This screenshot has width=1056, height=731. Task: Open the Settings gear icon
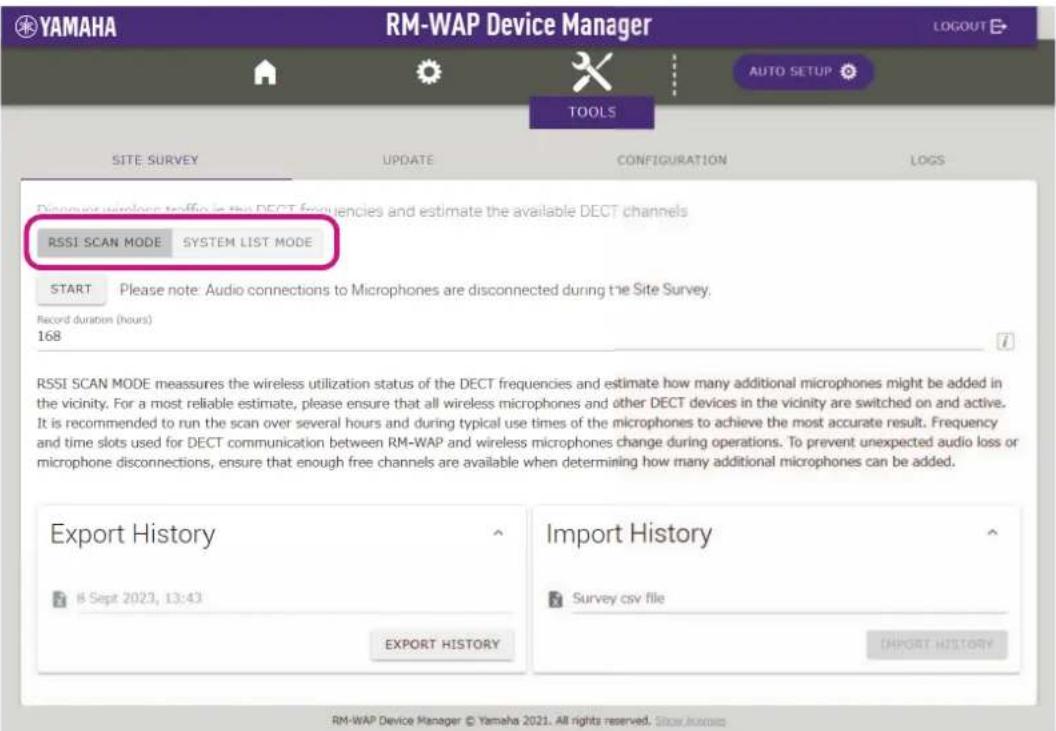(x=428, y=72)
